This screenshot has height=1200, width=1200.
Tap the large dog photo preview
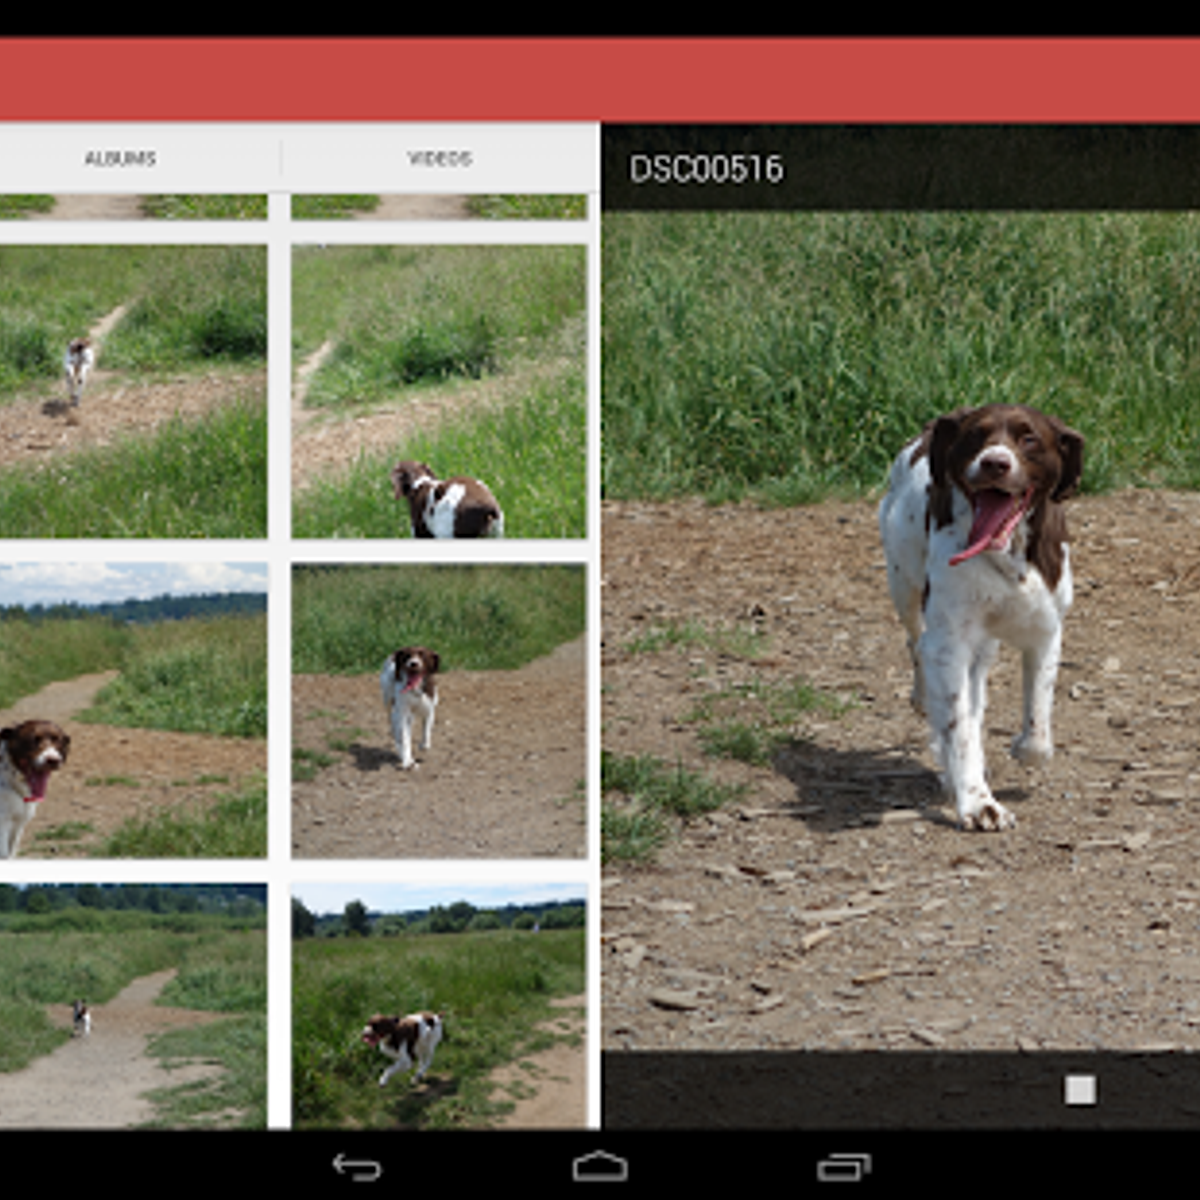[x=900, y=630]
